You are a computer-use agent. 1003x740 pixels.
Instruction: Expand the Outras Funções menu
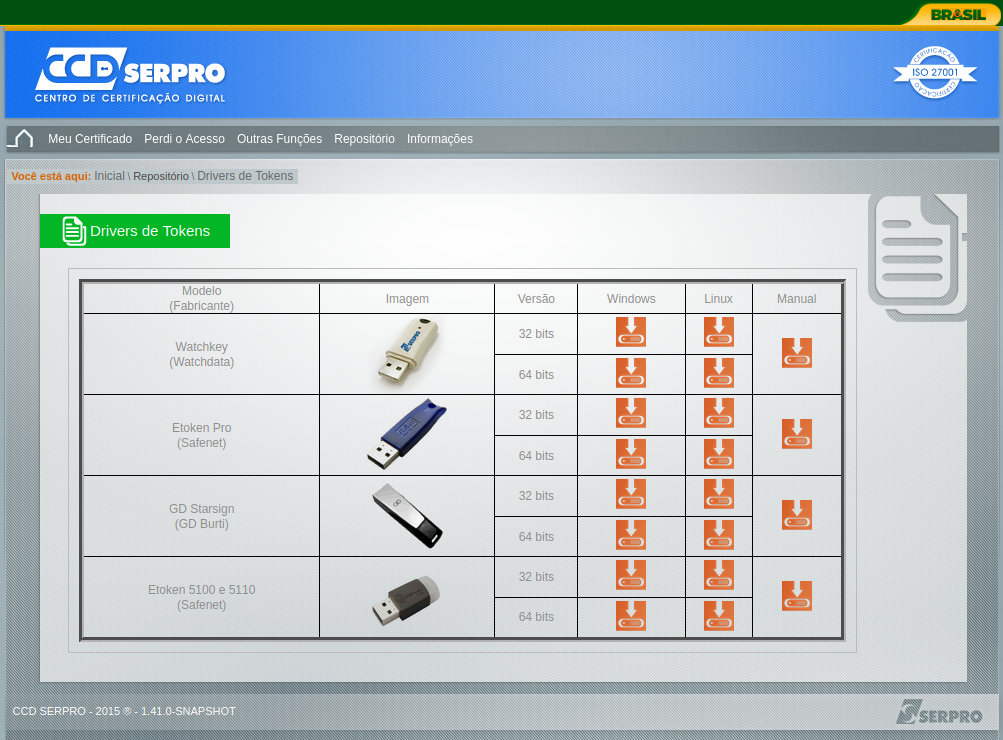click(x=279, y=139)
